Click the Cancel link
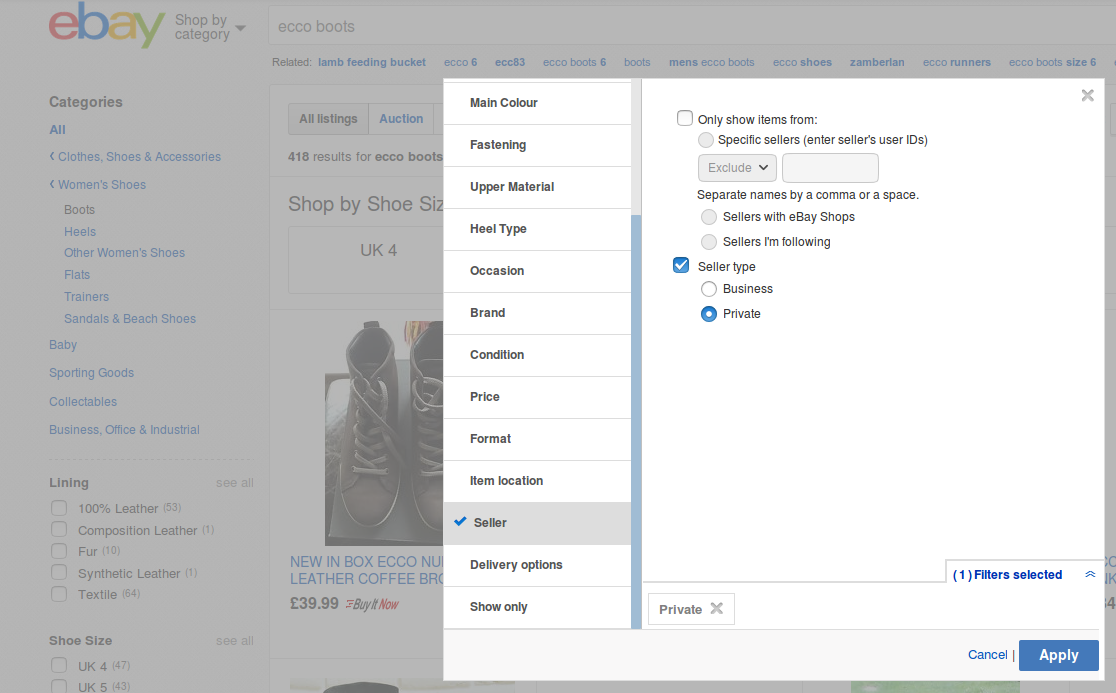 [x=987, y=655]
